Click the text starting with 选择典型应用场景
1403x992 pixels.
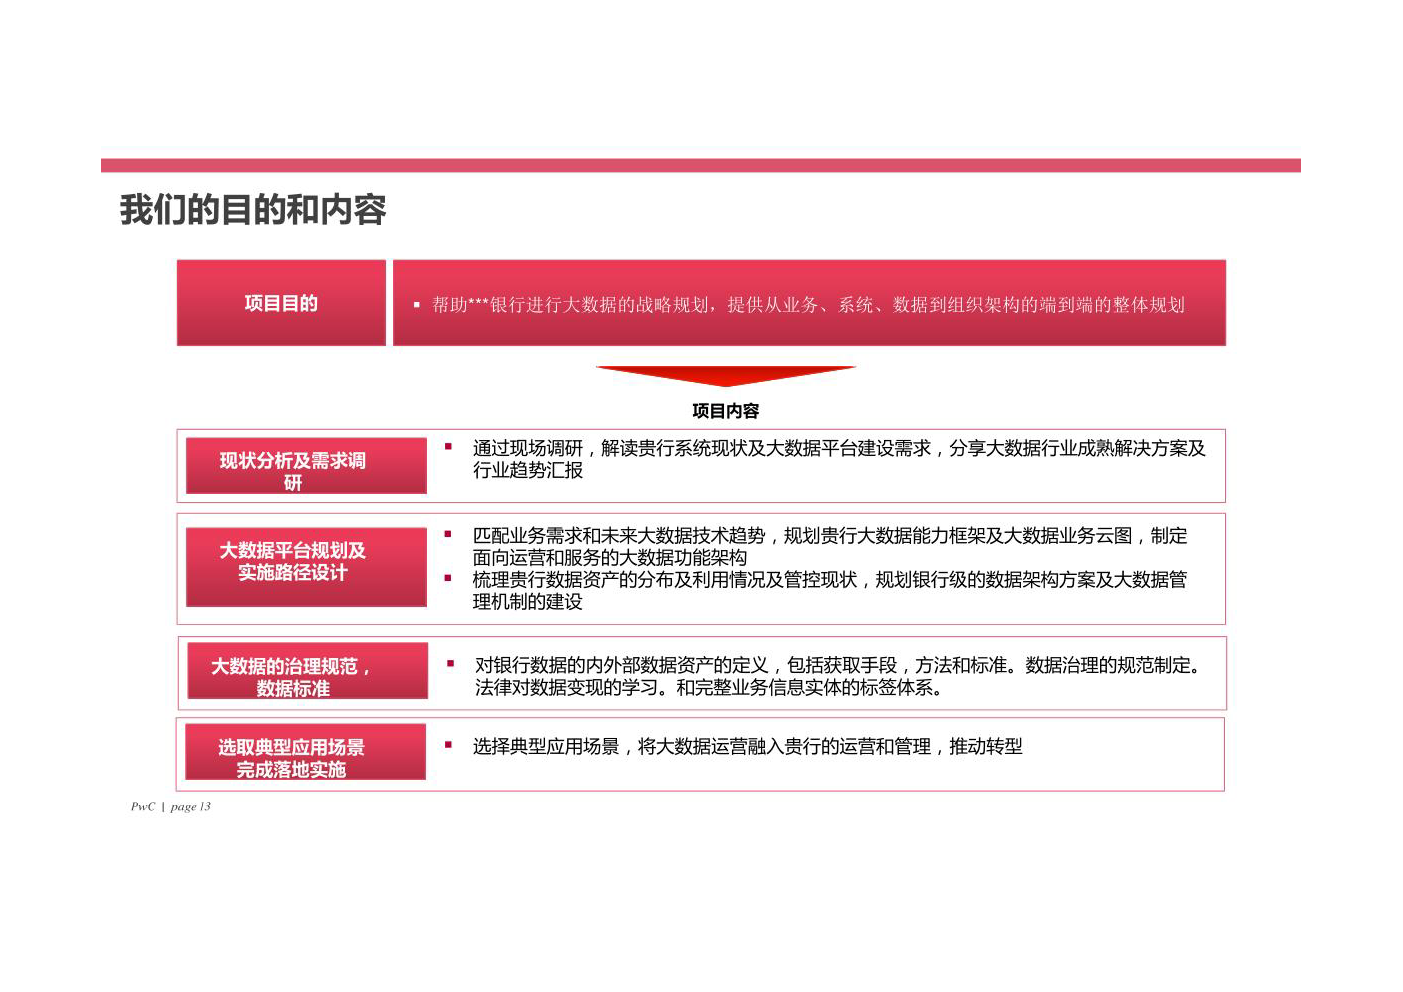click(x=747, y=746)
